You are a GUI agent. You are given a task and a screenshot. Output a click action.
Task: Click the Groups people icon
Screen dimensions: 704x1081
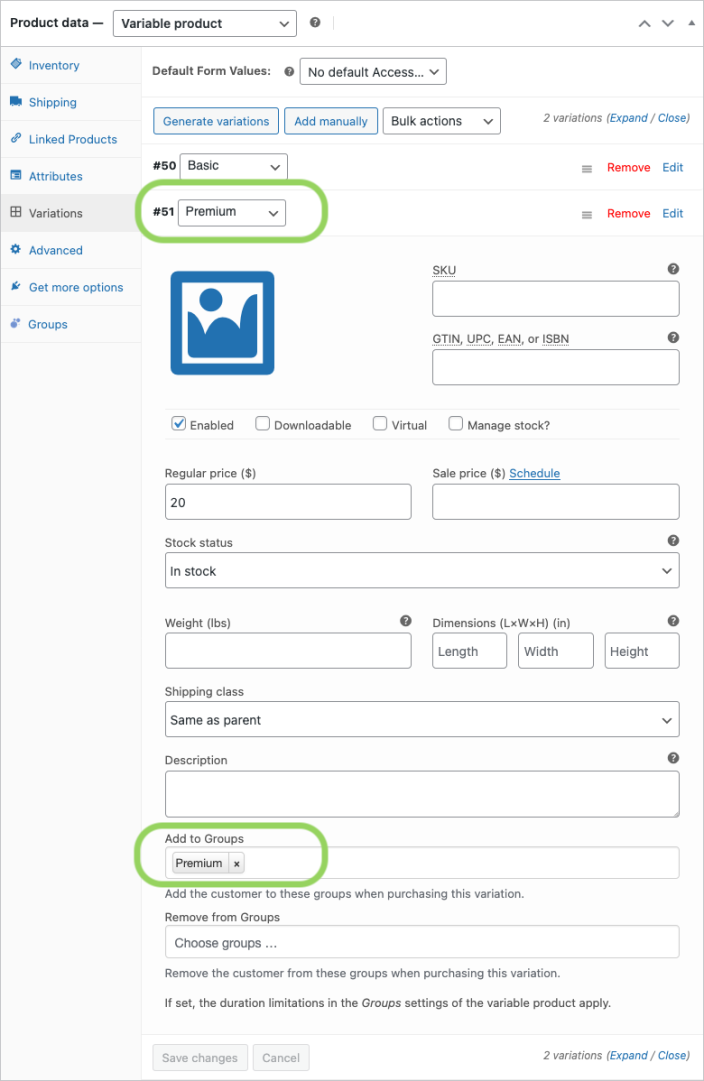pyautogui.click(x=16, y=323)
